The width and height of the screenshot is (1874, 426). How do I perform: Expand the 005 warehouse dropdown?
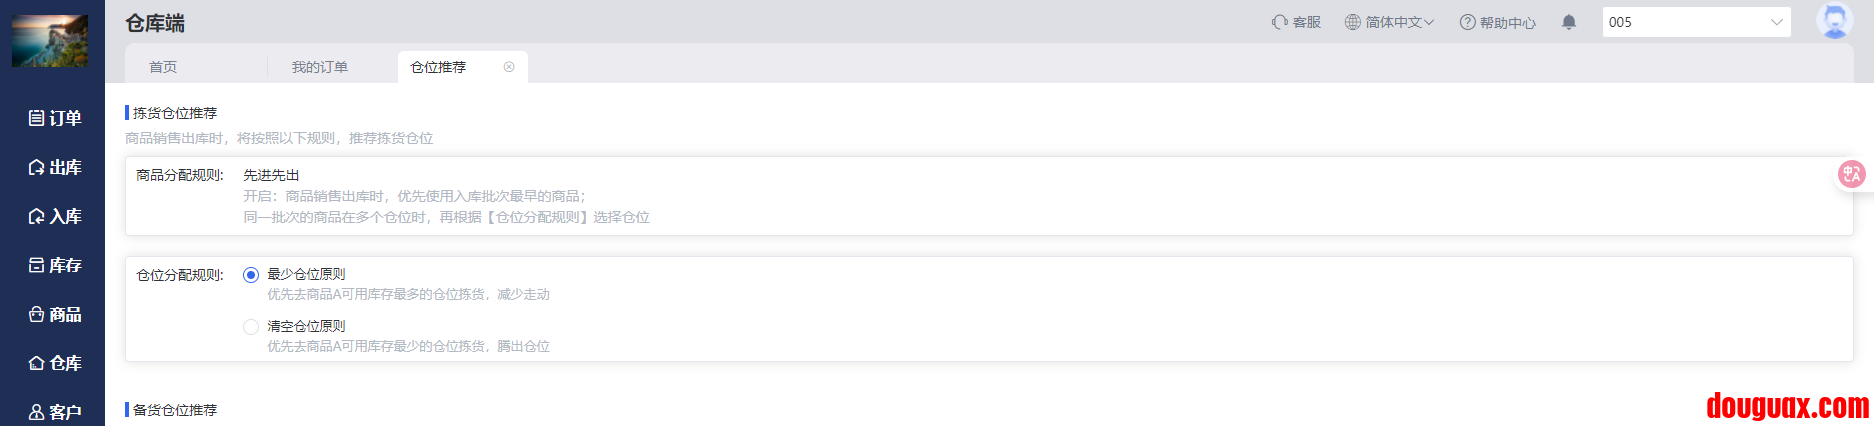click(1696, 22)
